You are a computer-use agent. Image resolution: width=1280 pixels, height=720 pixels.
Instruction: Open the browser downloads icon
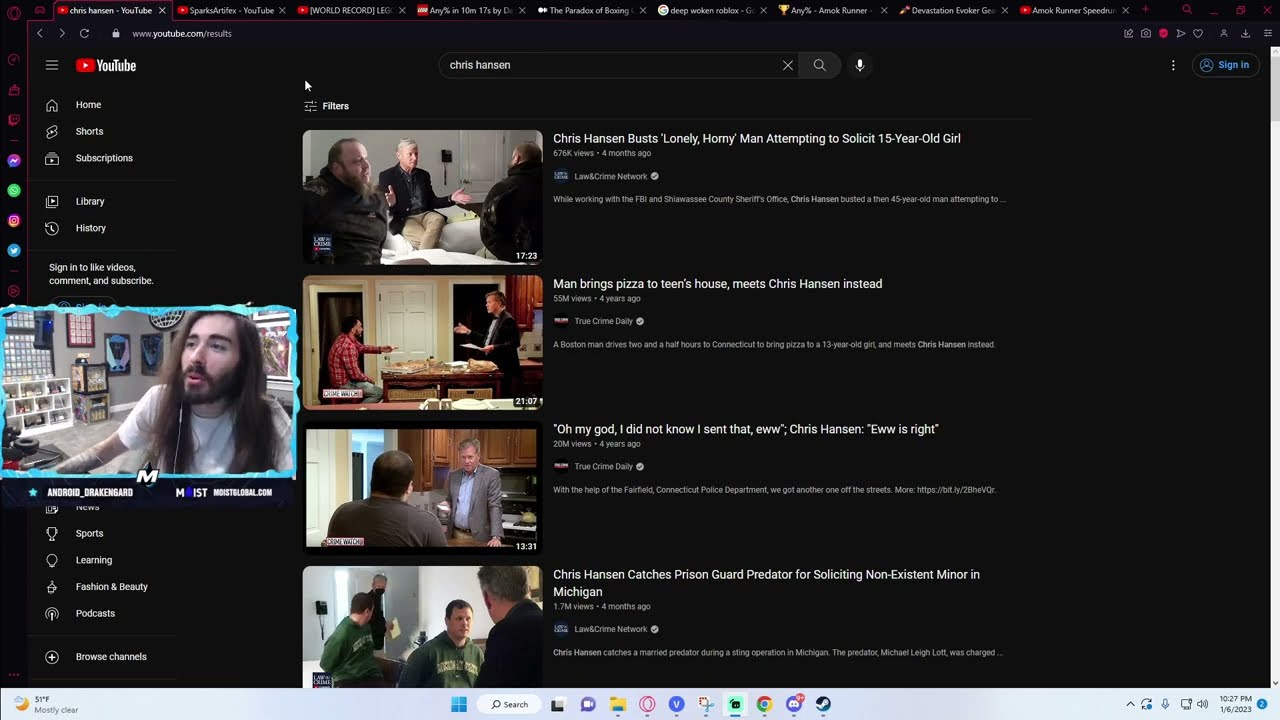[1246, 33]
